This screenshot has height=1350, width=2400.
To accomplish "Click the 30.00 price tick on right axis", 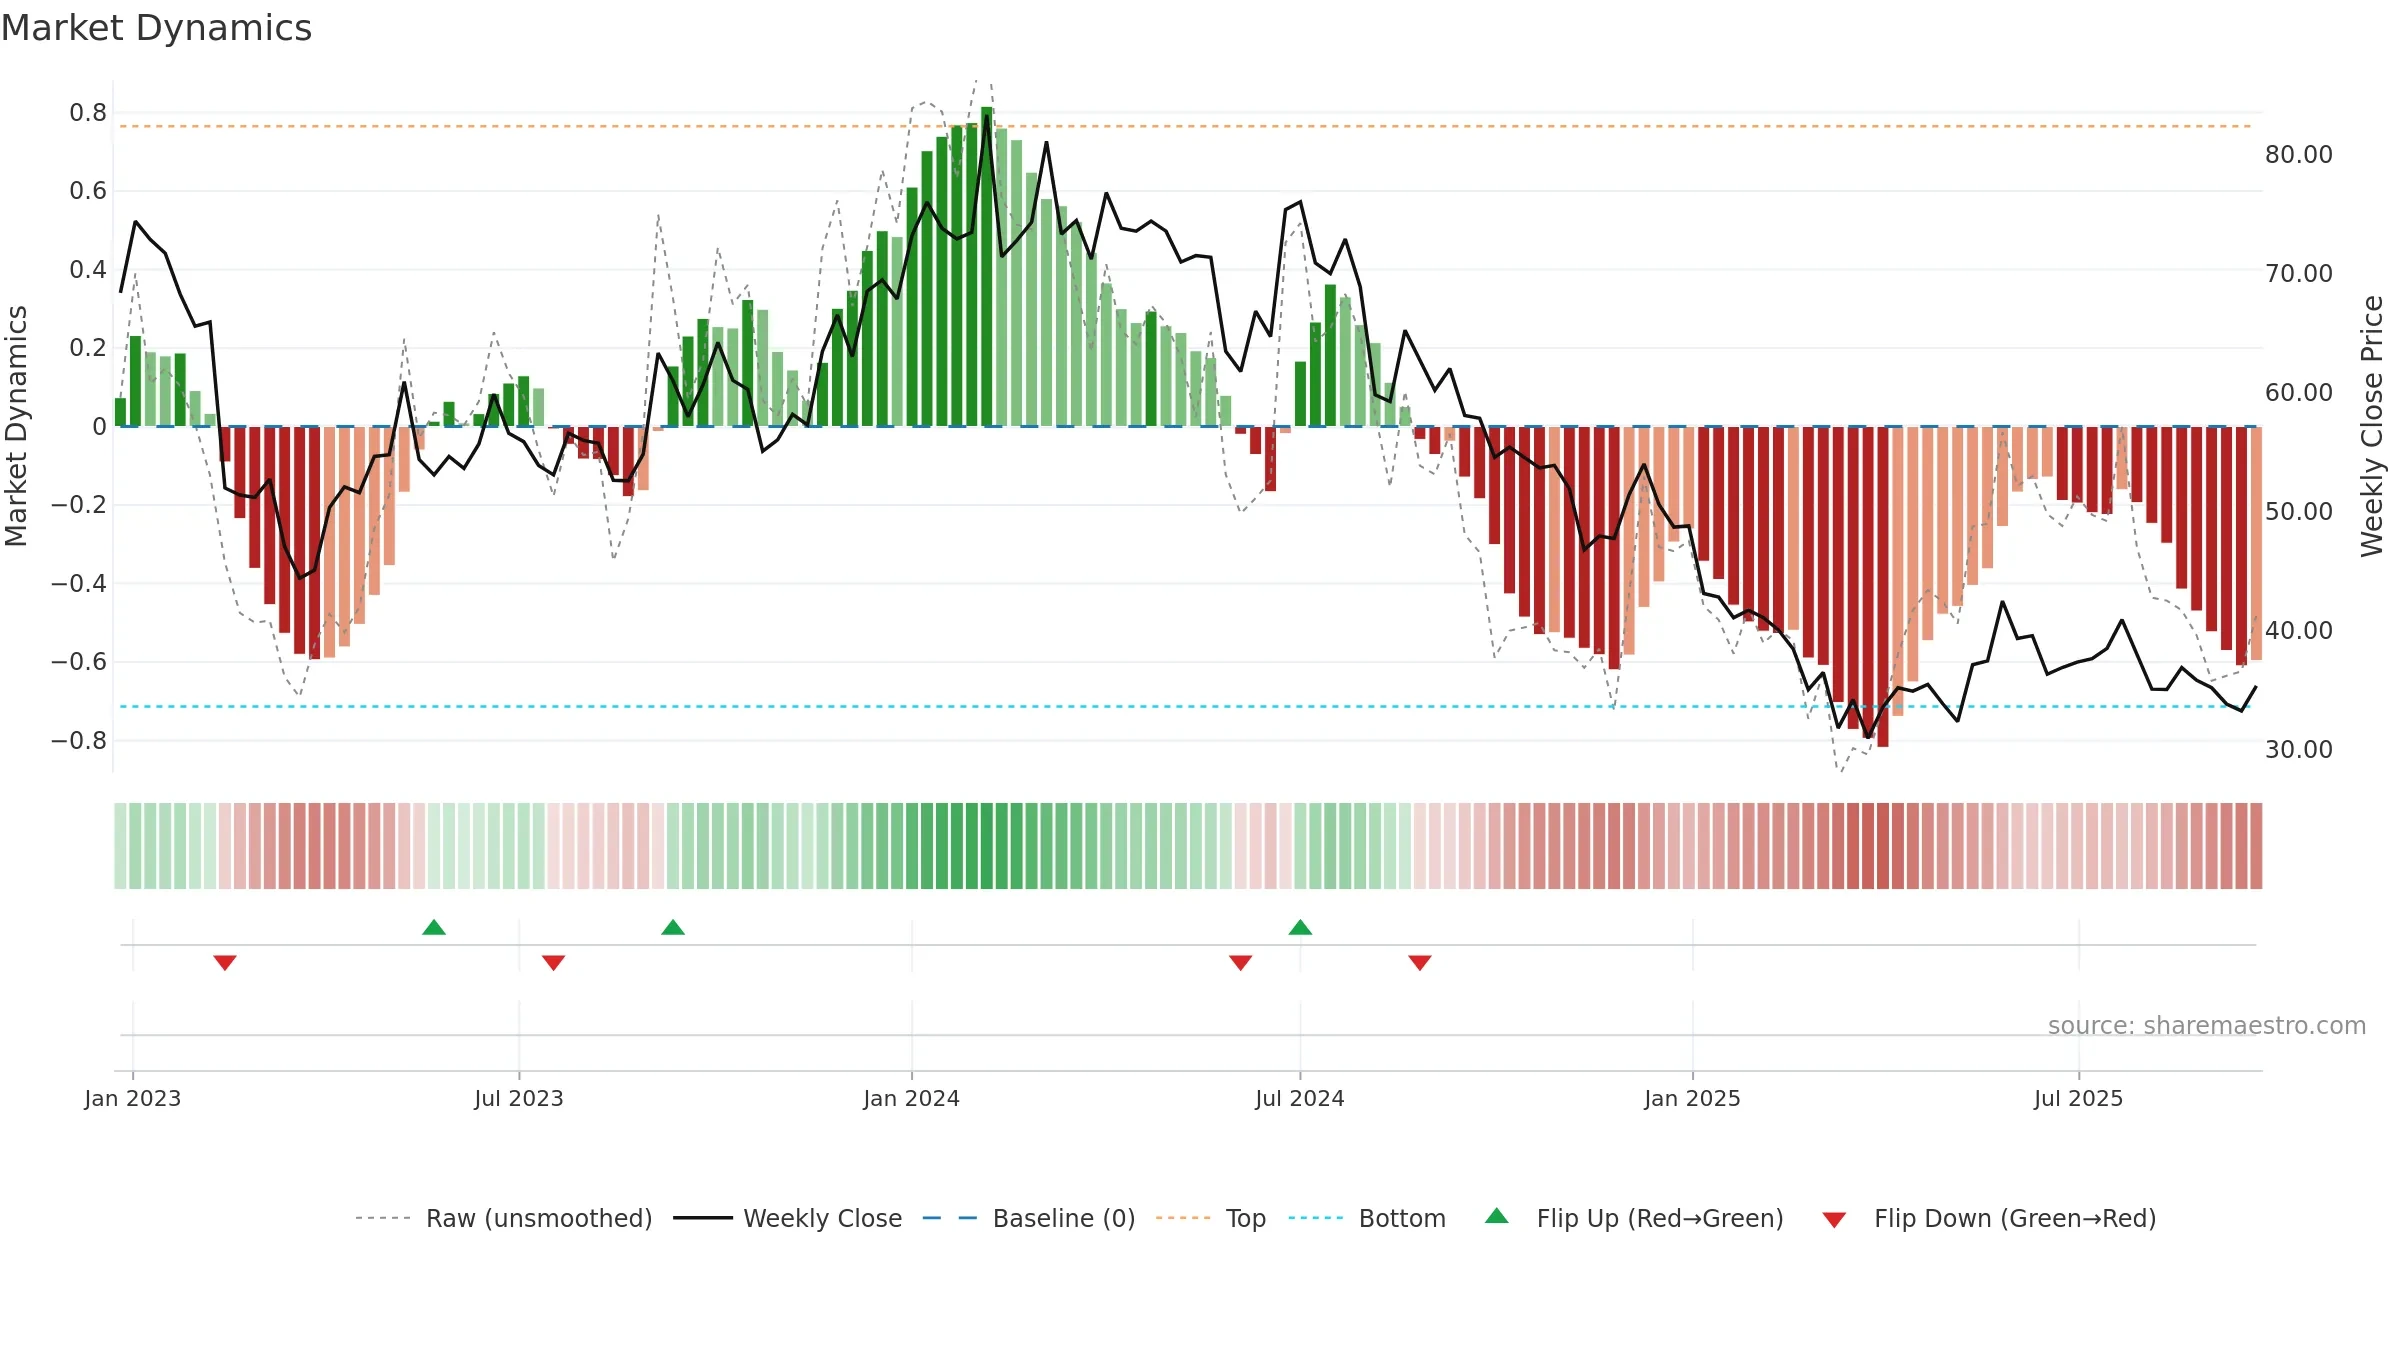I will tap(2299, 750).
